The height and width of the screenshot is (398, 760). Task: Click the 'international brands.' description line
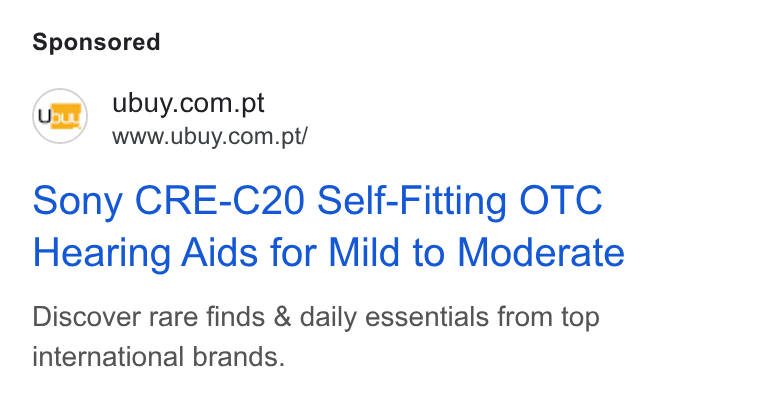coord(158,357)
